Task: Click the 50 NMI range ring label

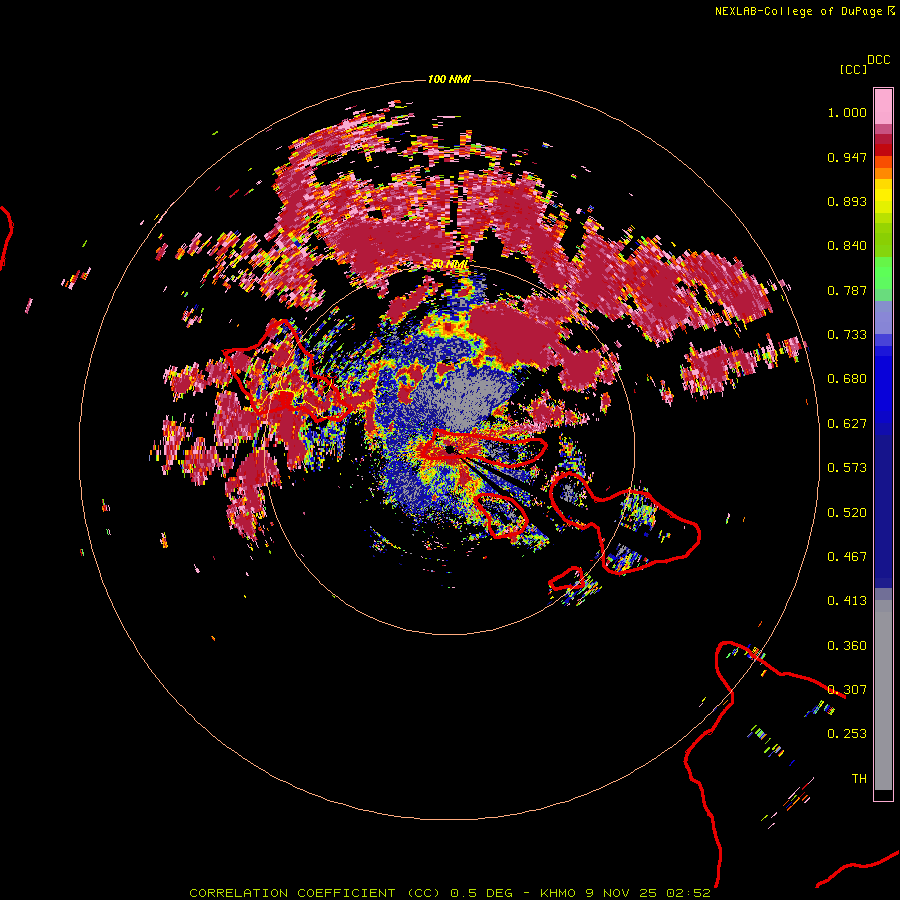Action: (450, 264)
